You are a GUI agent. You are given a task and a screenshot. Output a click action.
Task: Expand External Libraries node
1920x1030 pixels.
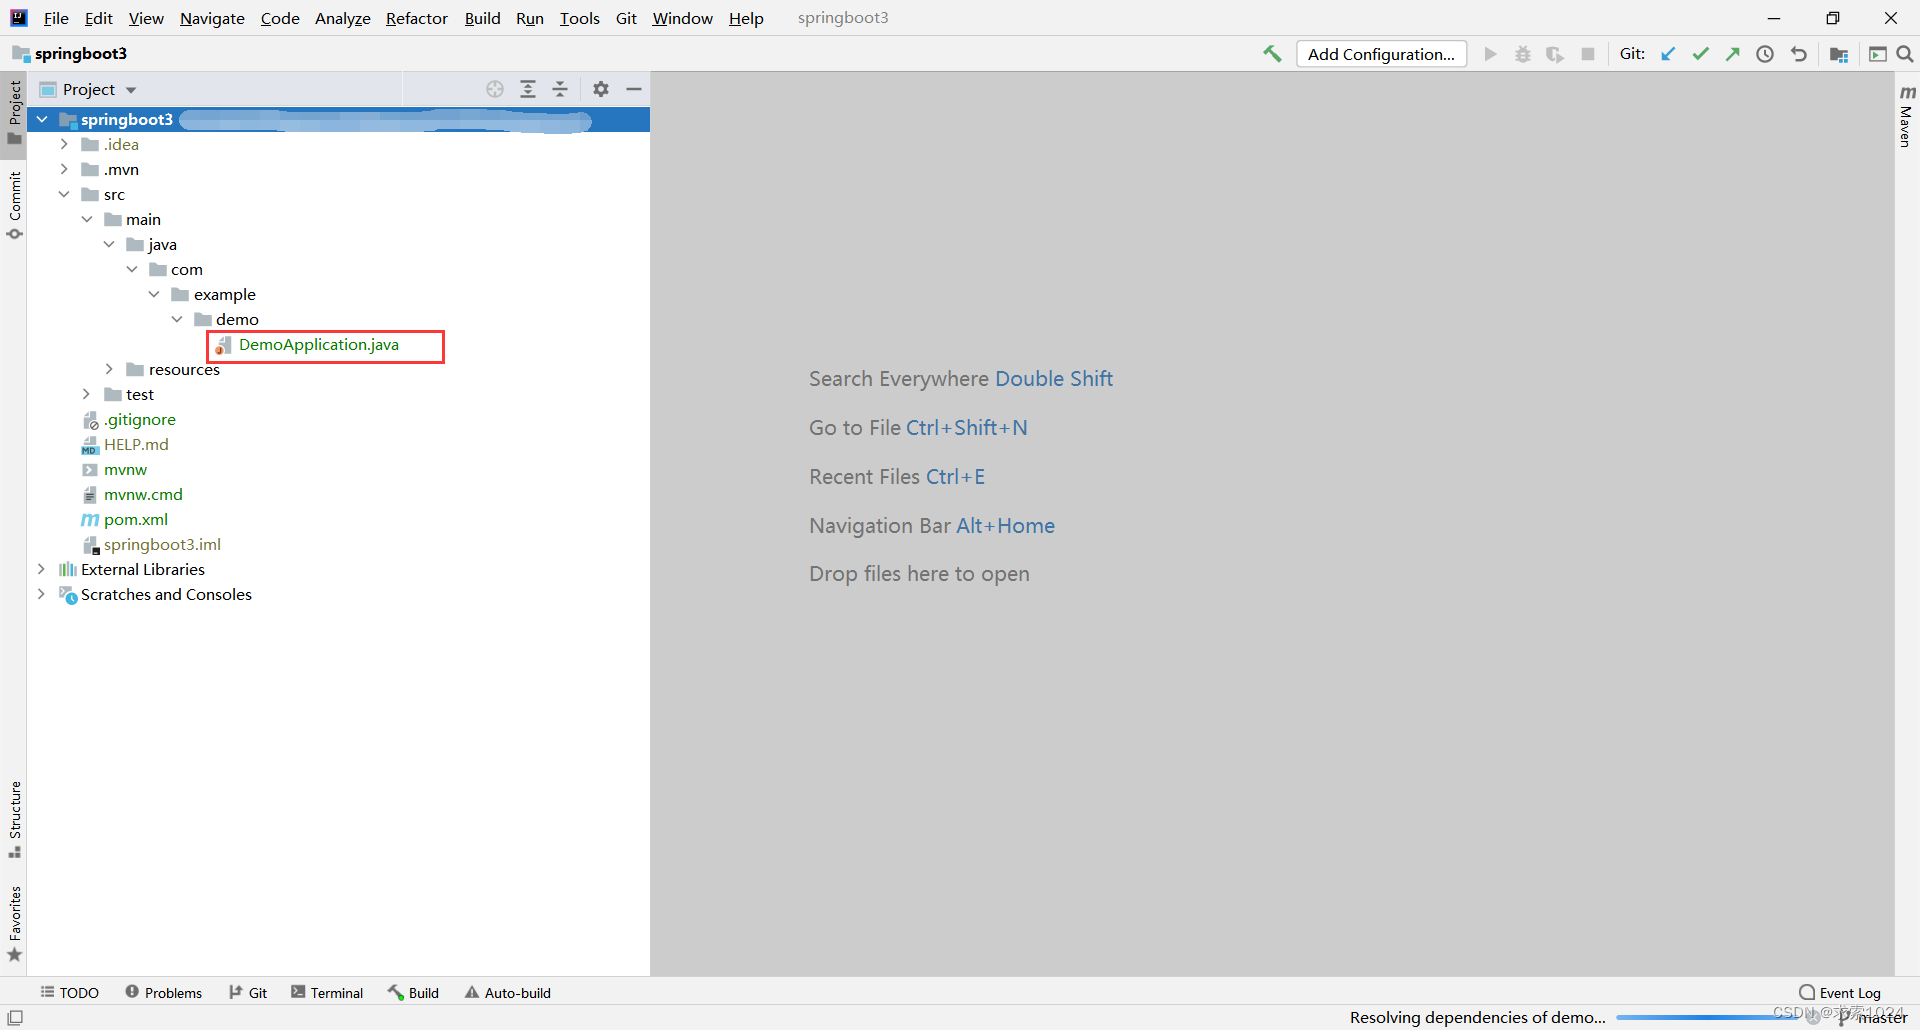pos(41,569)
